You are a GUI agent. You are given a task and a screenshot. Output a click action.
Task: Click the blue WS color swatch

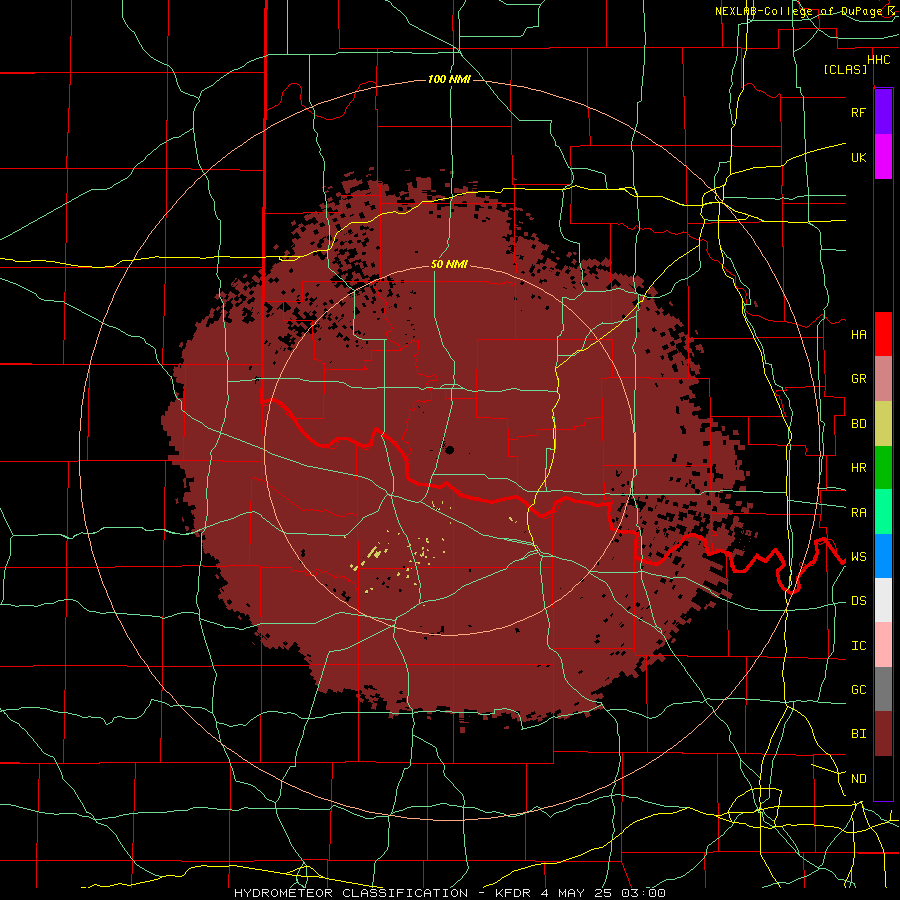(x=883, y=556)
